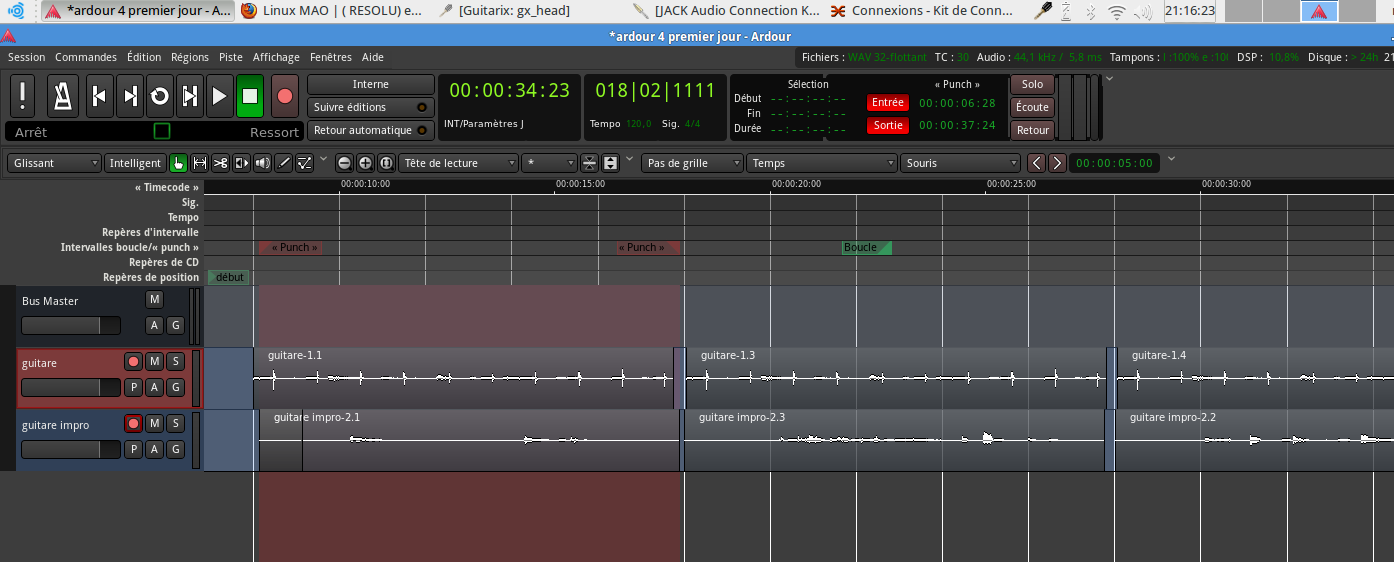Mute the guitare track
This screenshot has width=1394, height=562.
click(x=154, y=361)
